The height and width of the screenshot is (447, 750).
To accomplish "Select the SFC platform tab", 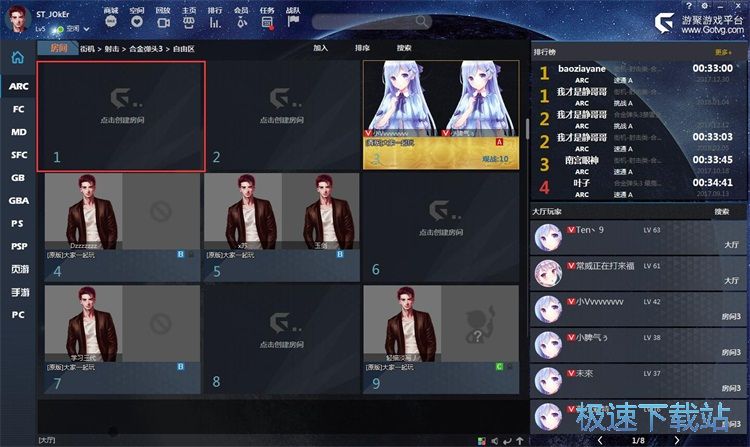I will point(18,155).
